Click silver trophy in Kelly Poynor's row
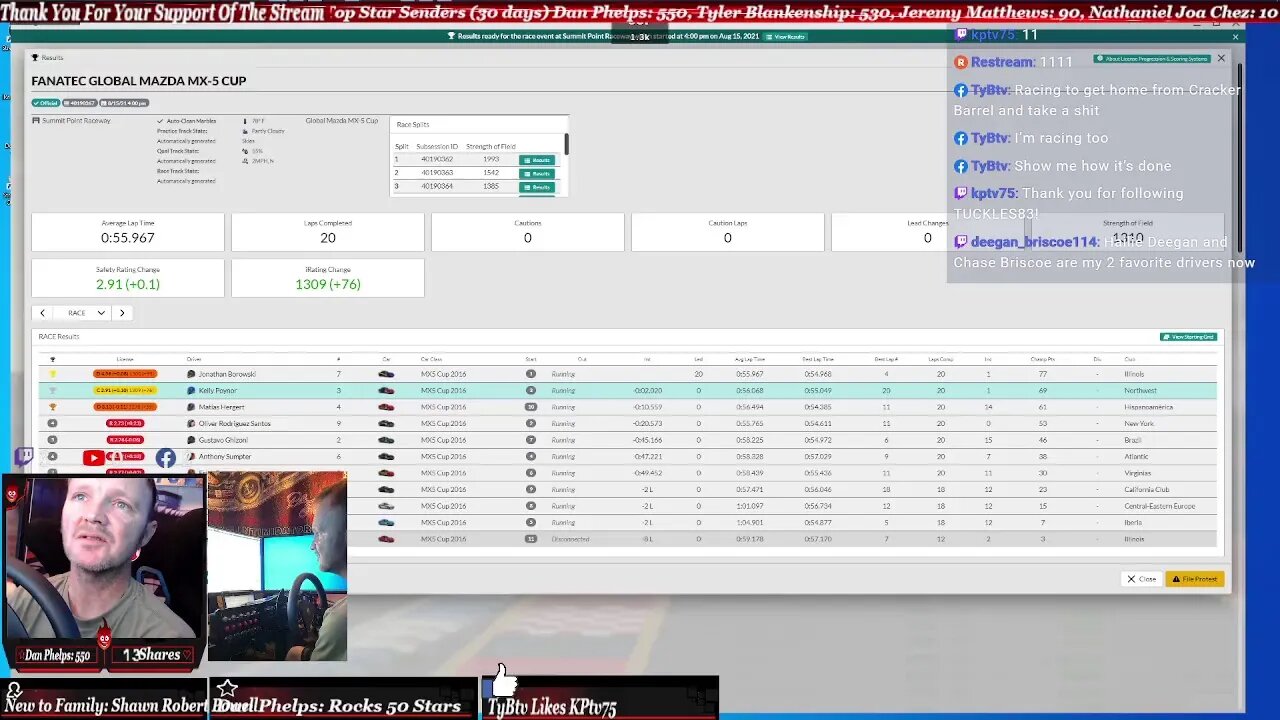Image resolution: width=1280 pixels, height=720 pixels. tap(53, 391)
